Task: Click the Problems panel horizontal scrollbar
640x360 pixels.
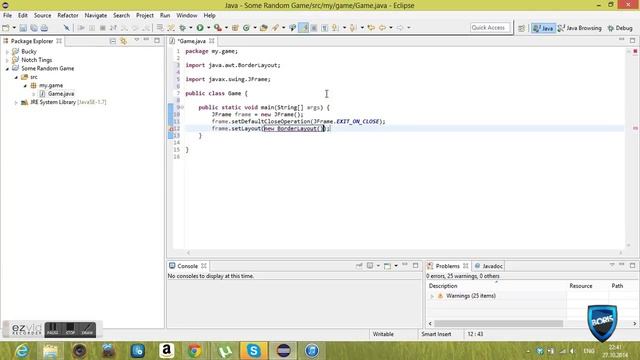Action: pyautogui.click(x=498, y=323)
